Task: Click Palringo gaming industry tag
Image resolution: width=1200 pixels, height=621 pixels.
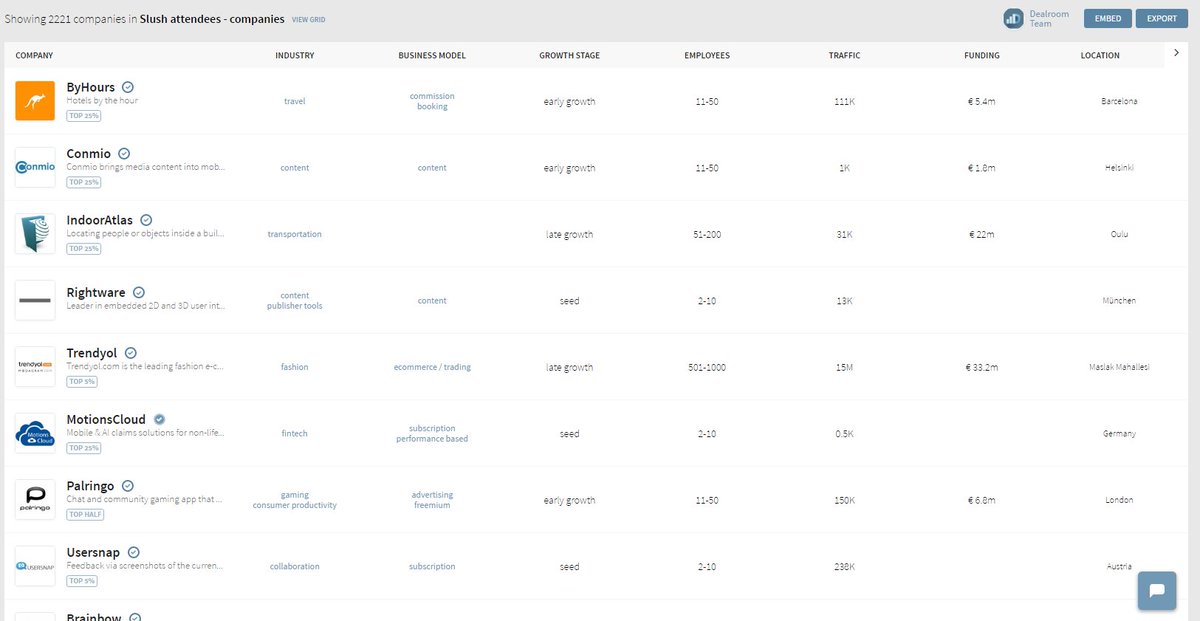Action: [x=295, y=495]
